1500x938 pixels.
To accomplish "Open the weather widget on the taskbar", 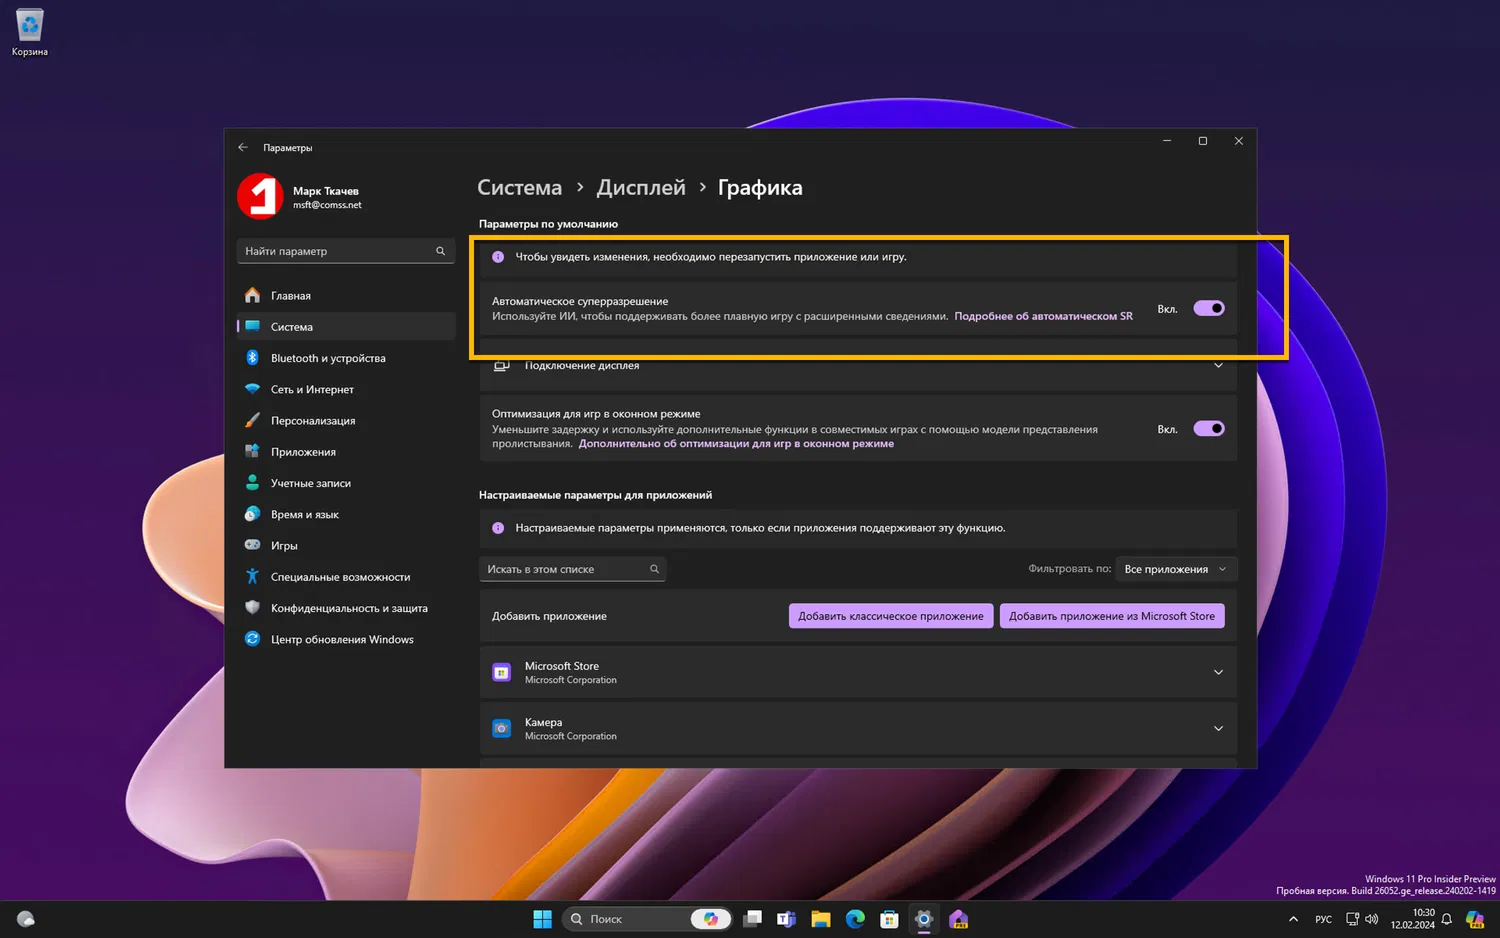I will (26, 919).
